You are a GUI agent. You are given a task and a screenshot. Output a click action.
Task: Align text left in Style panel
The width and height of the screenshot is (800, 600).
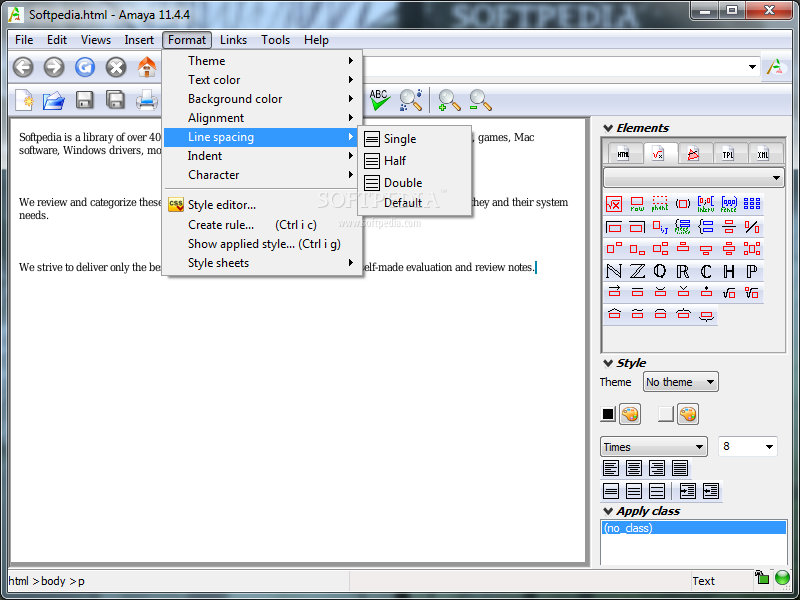(611, 467)
